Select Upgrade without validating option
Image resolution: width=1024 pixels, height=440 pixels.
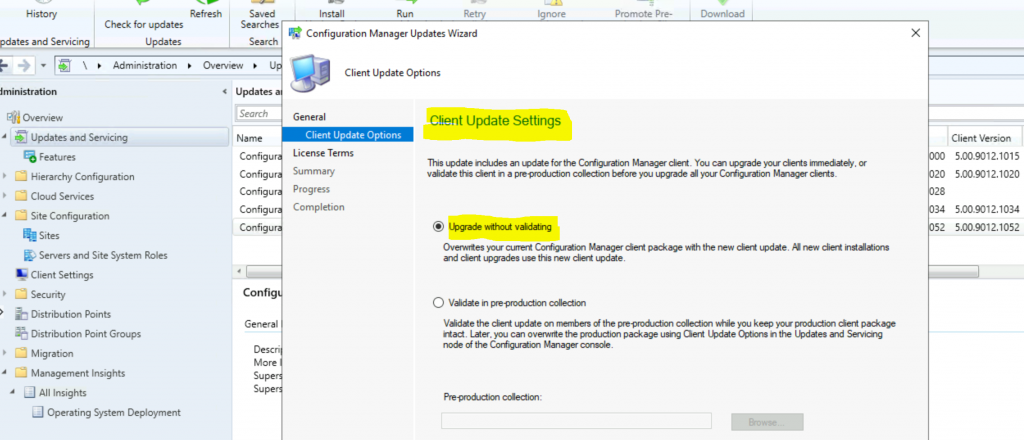[x=438, y=227]
